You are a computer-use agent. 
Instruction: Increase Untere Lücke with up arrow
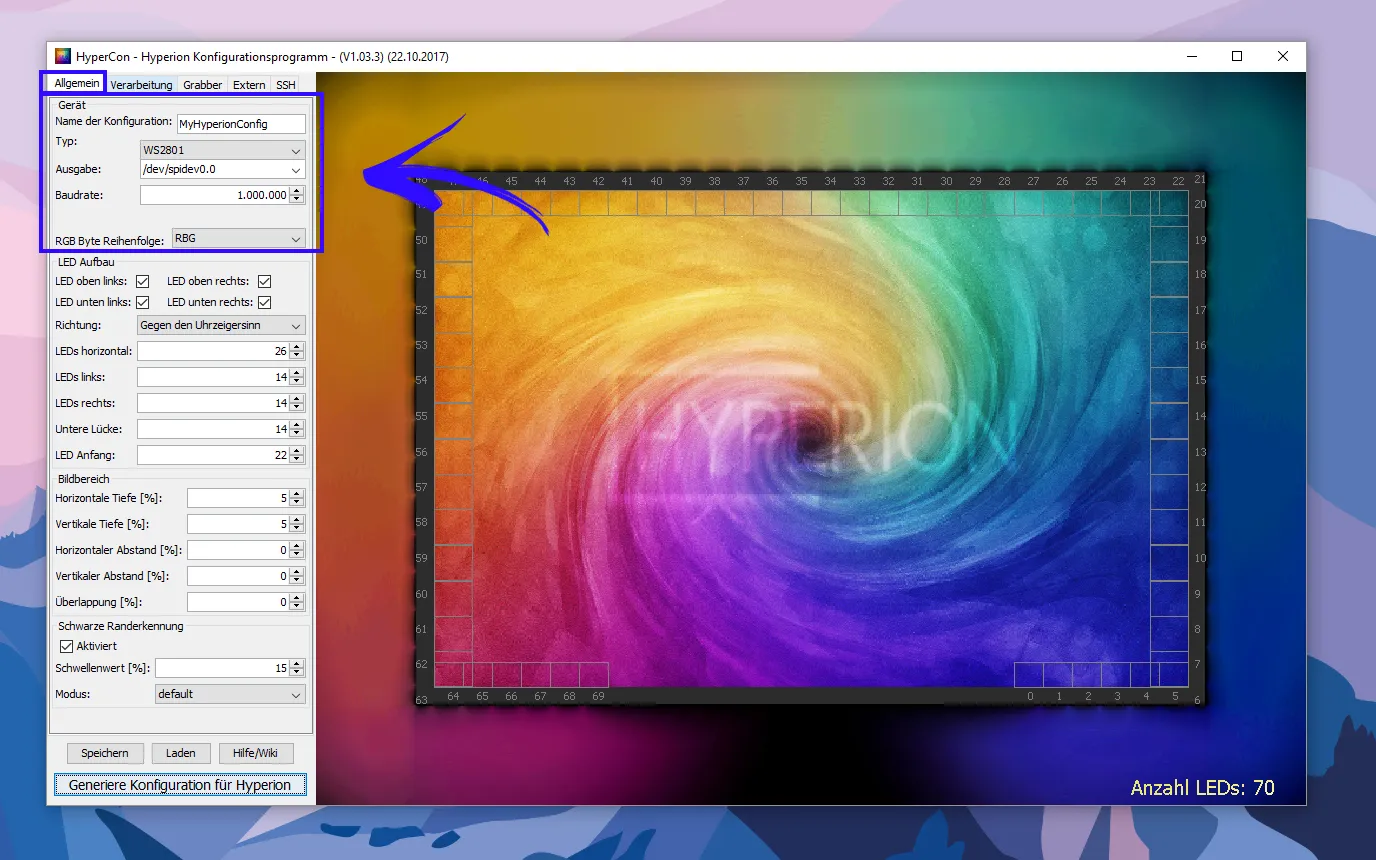click(297, 425)
